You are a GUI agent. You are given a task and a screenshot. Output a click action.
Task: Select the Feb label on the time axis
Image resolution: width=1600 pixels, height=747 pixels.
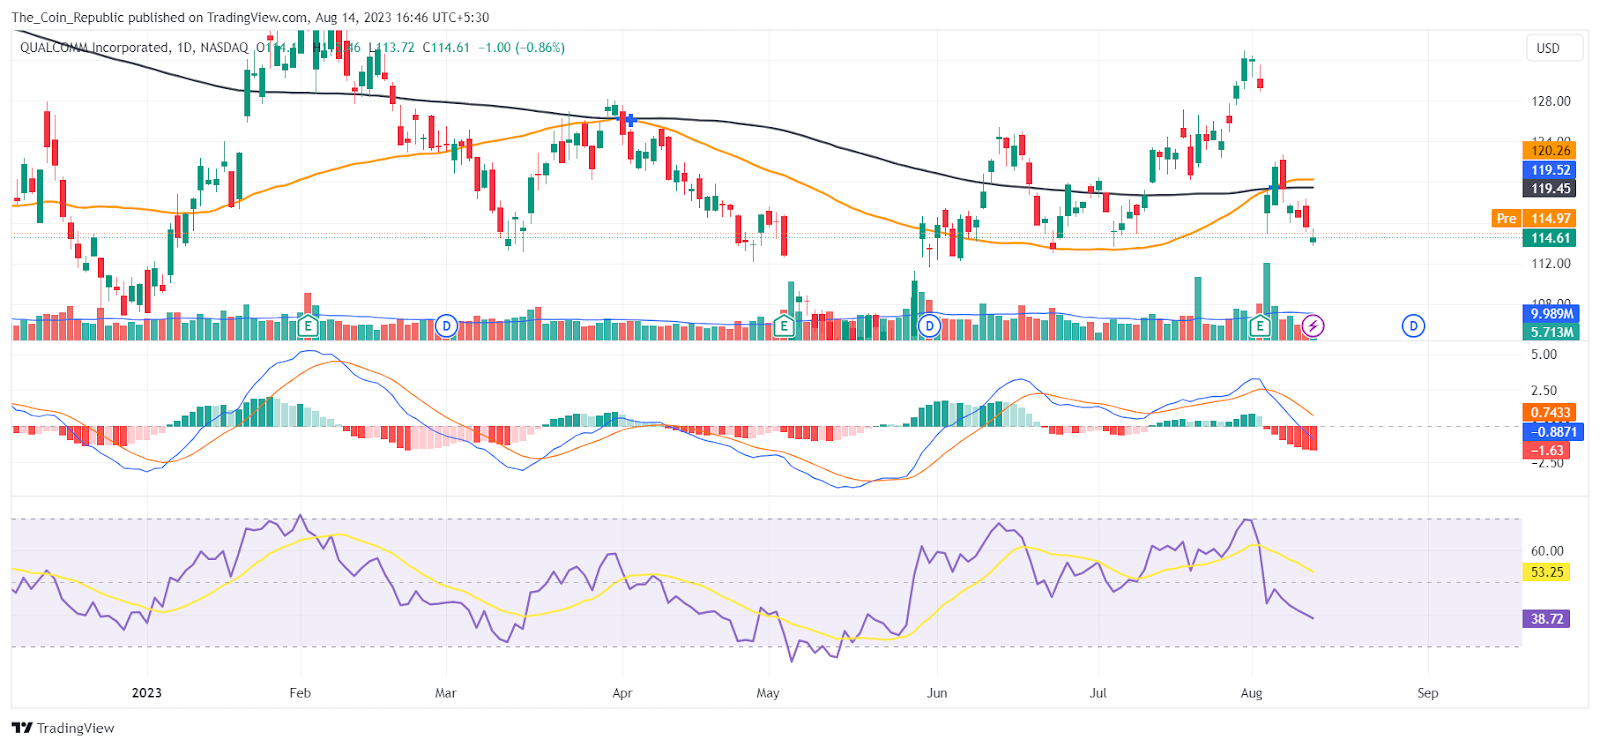pos(300,693)
